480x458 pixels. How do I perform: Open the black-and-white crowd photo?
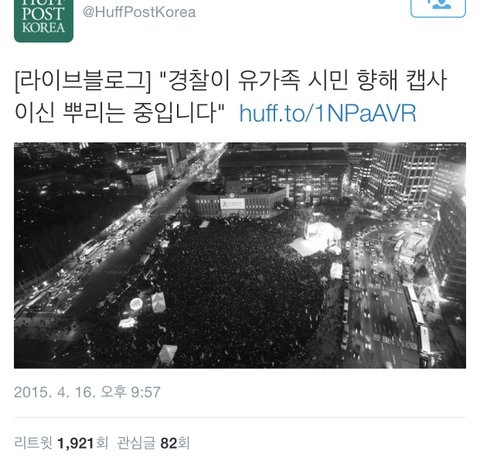pos(240,255)
